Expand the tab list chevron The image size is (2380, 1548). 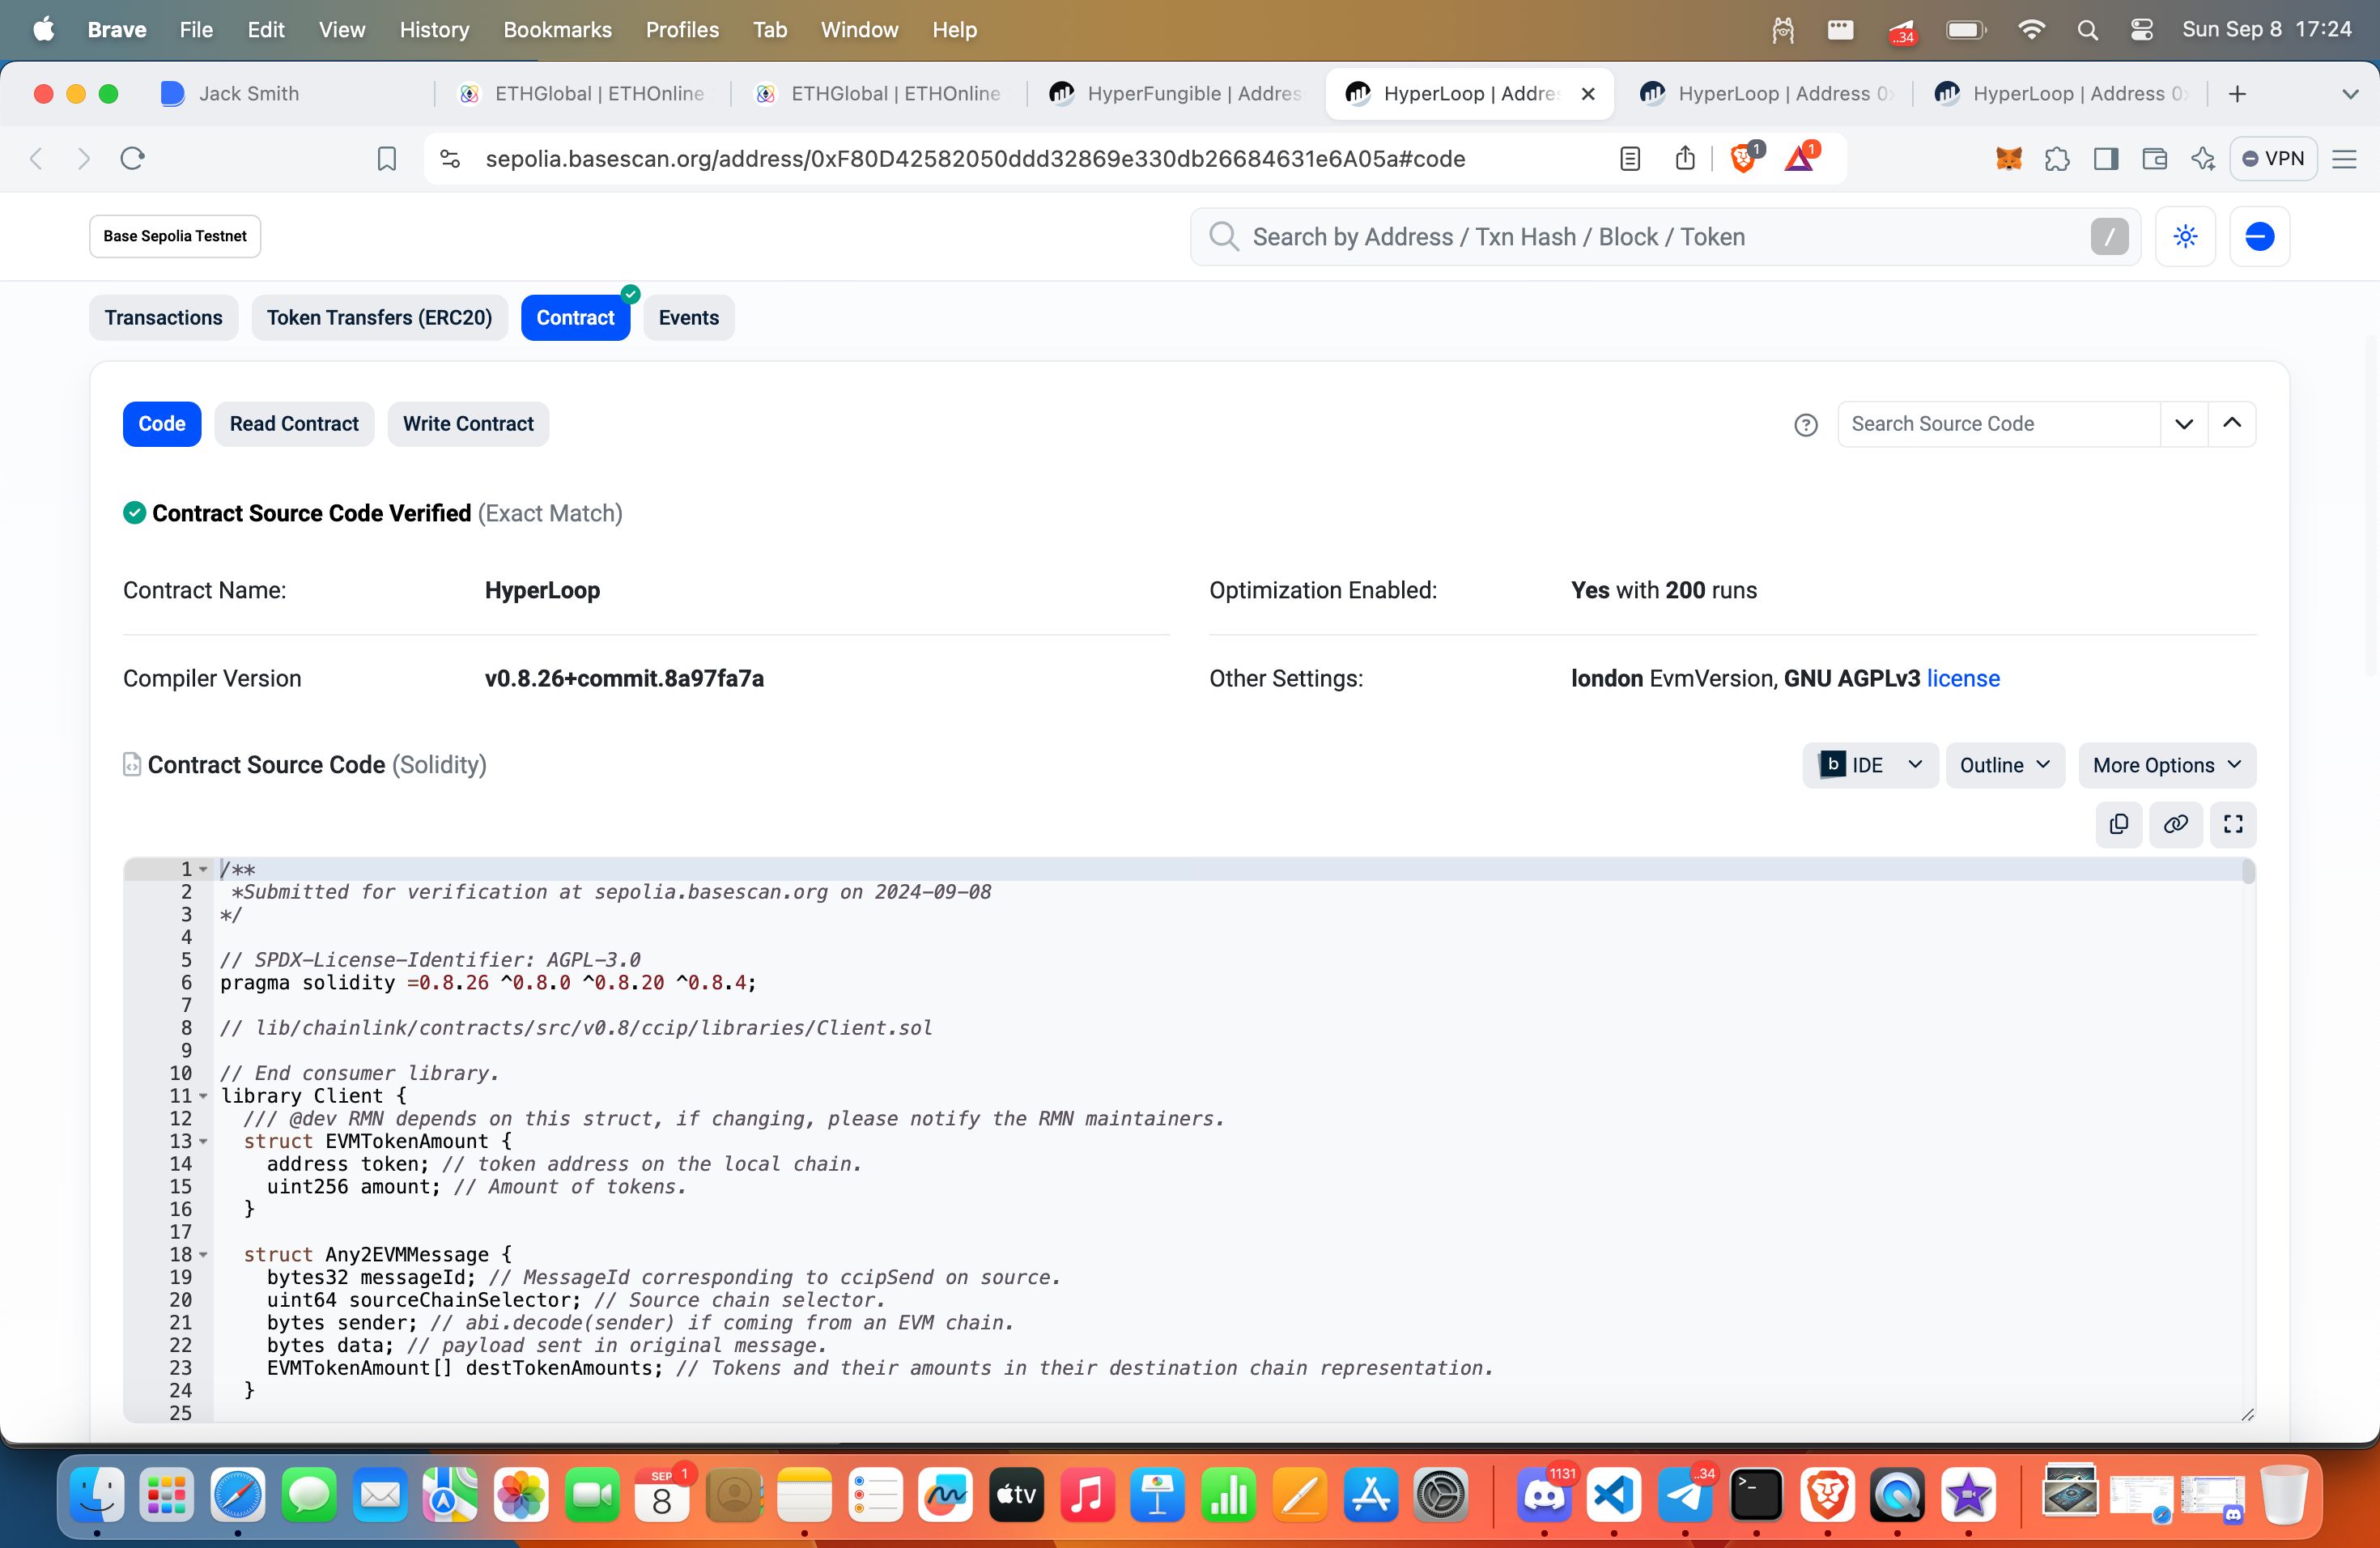tap(2350, 94)
